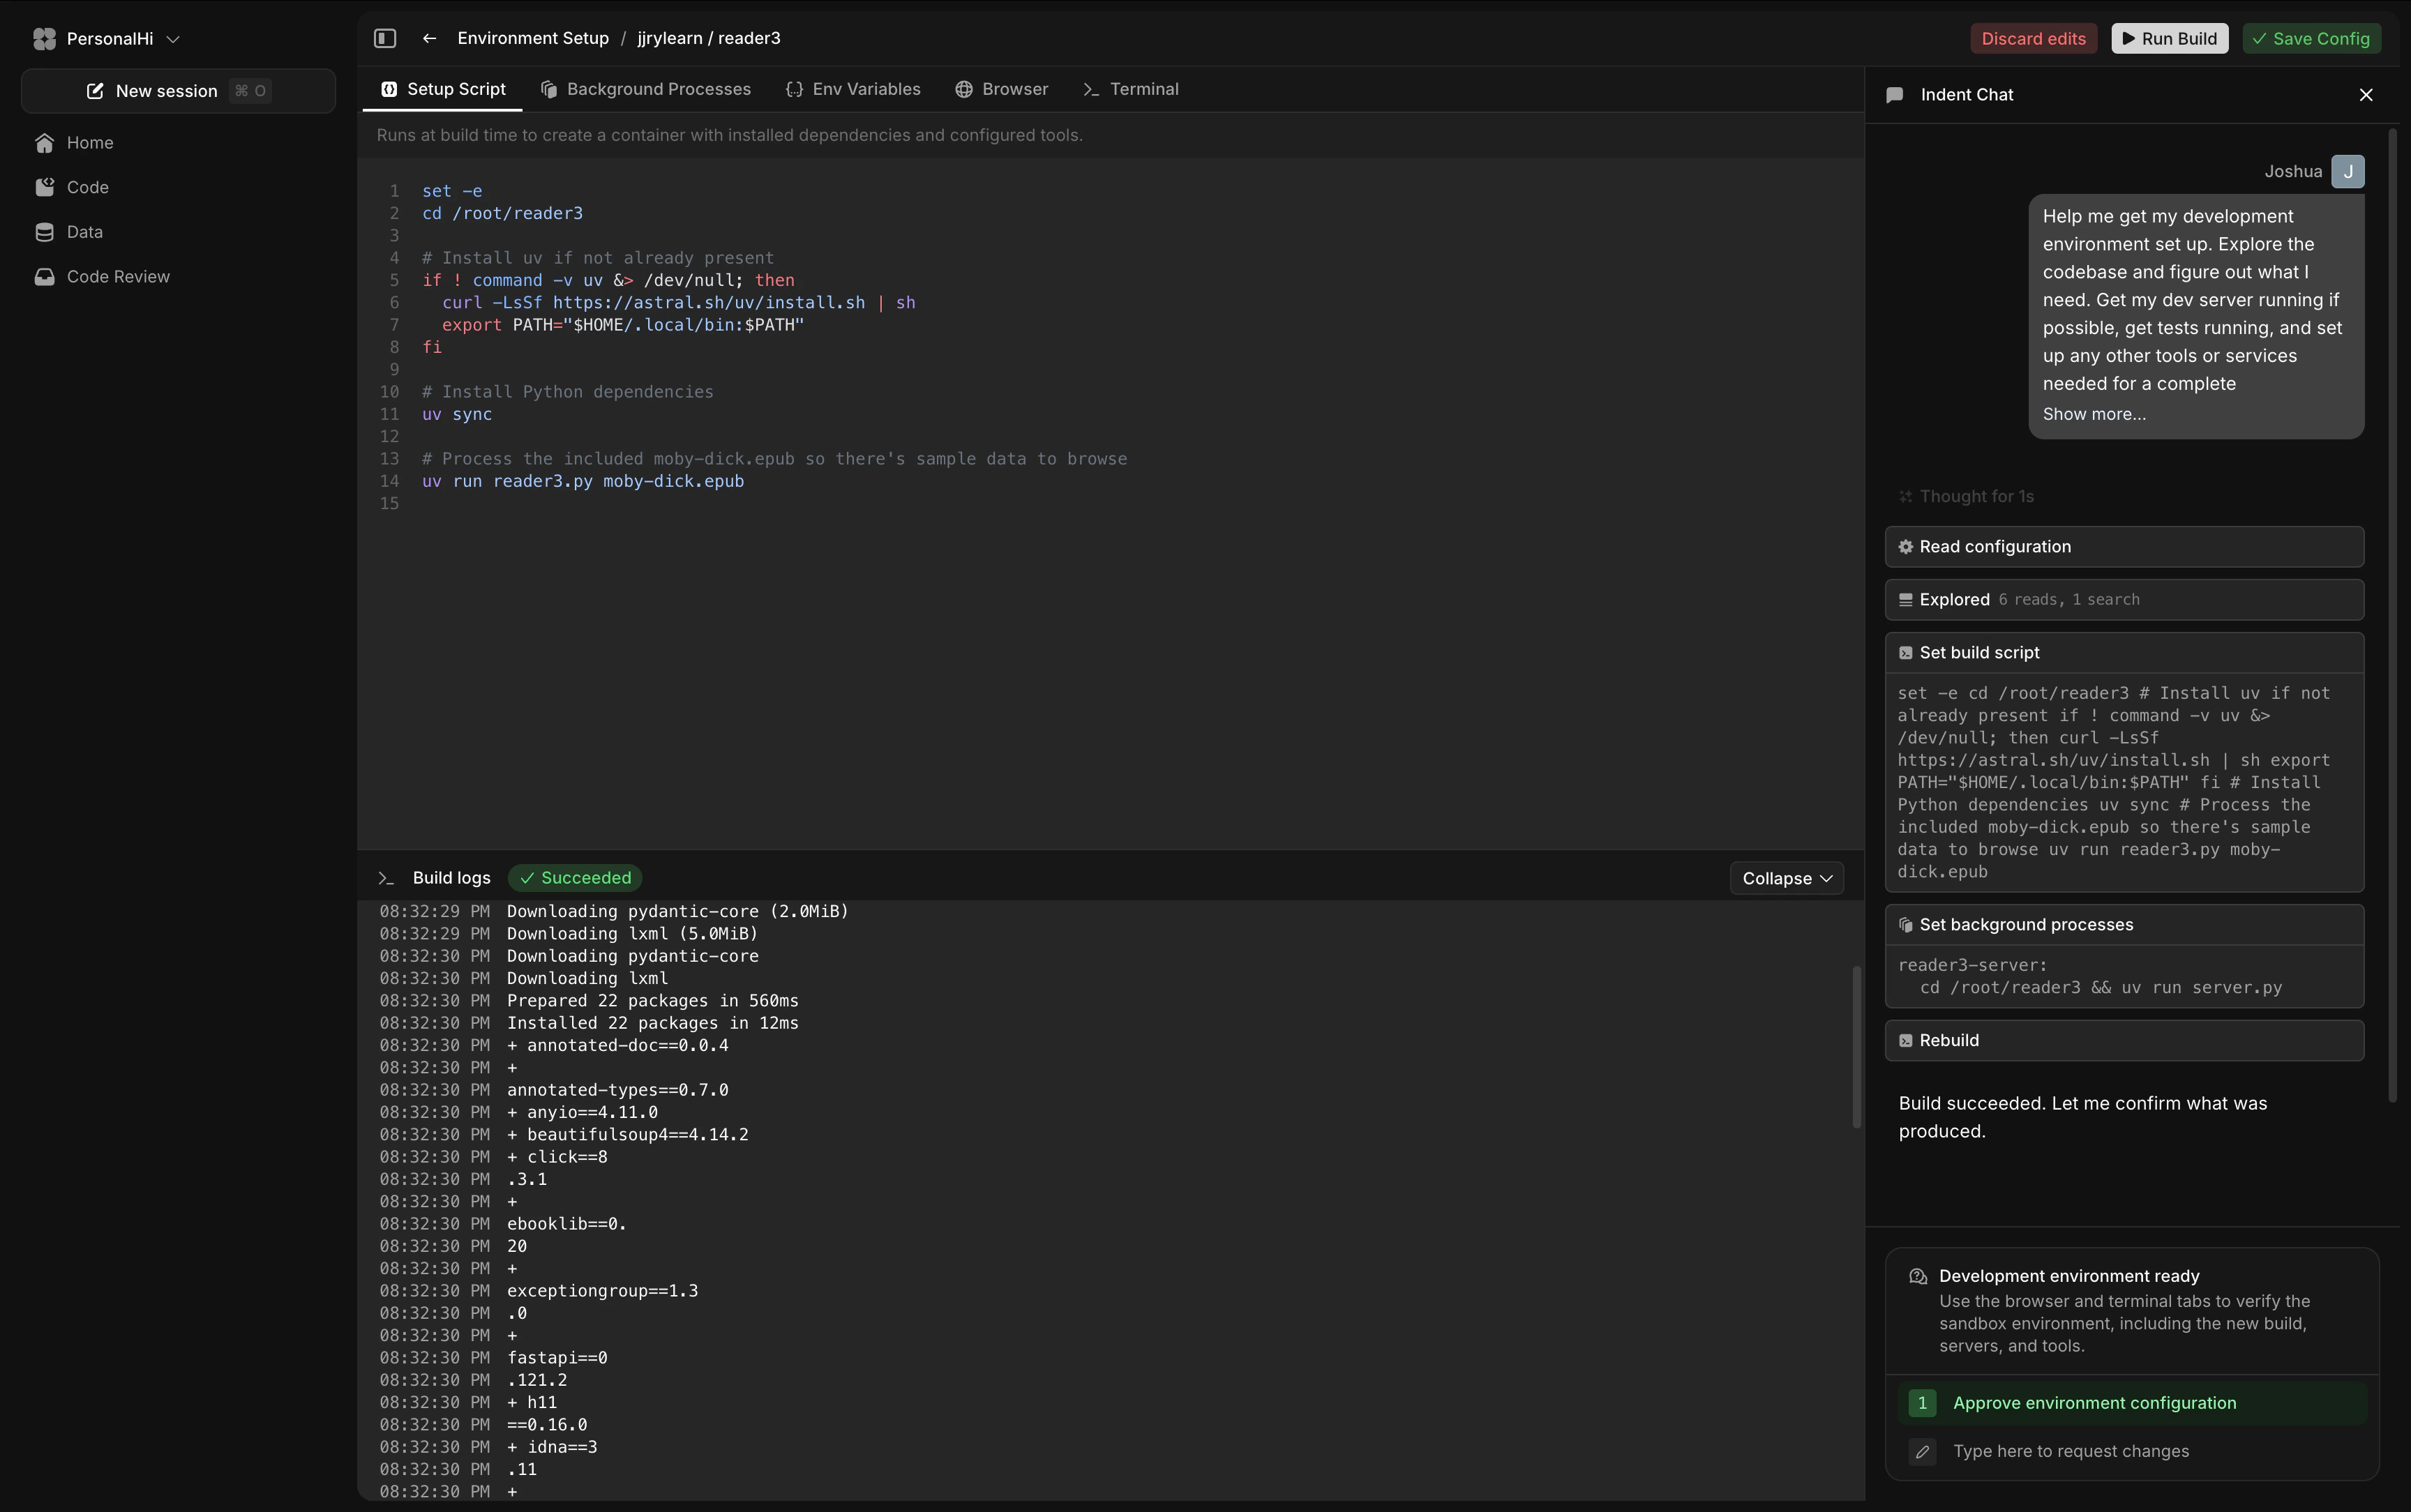Image resolution: width=2411 pixels, height=1512 pixels.
Task: Collapse the Build logs section
Action: tap(1785, 877)
